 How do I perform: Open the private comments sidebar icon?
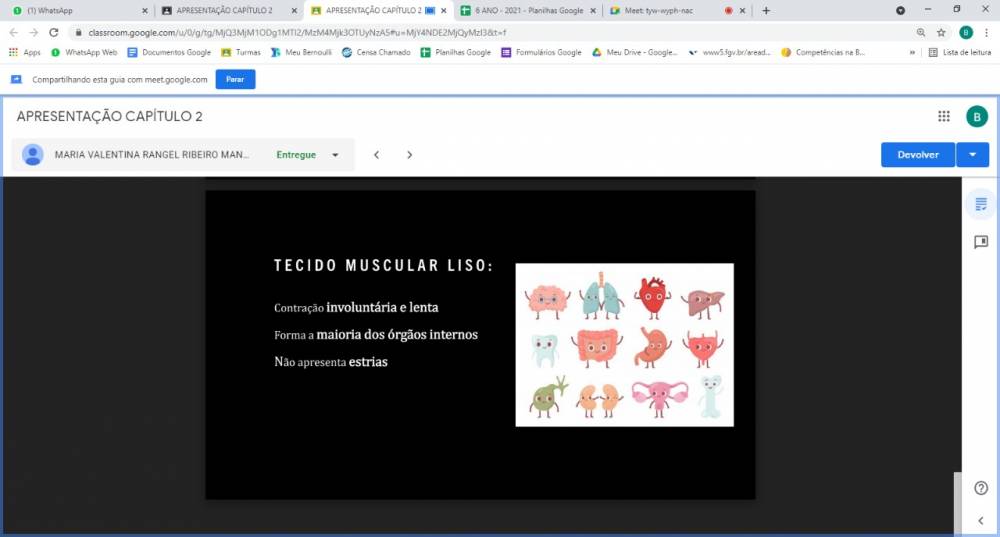tap(981, 242)
